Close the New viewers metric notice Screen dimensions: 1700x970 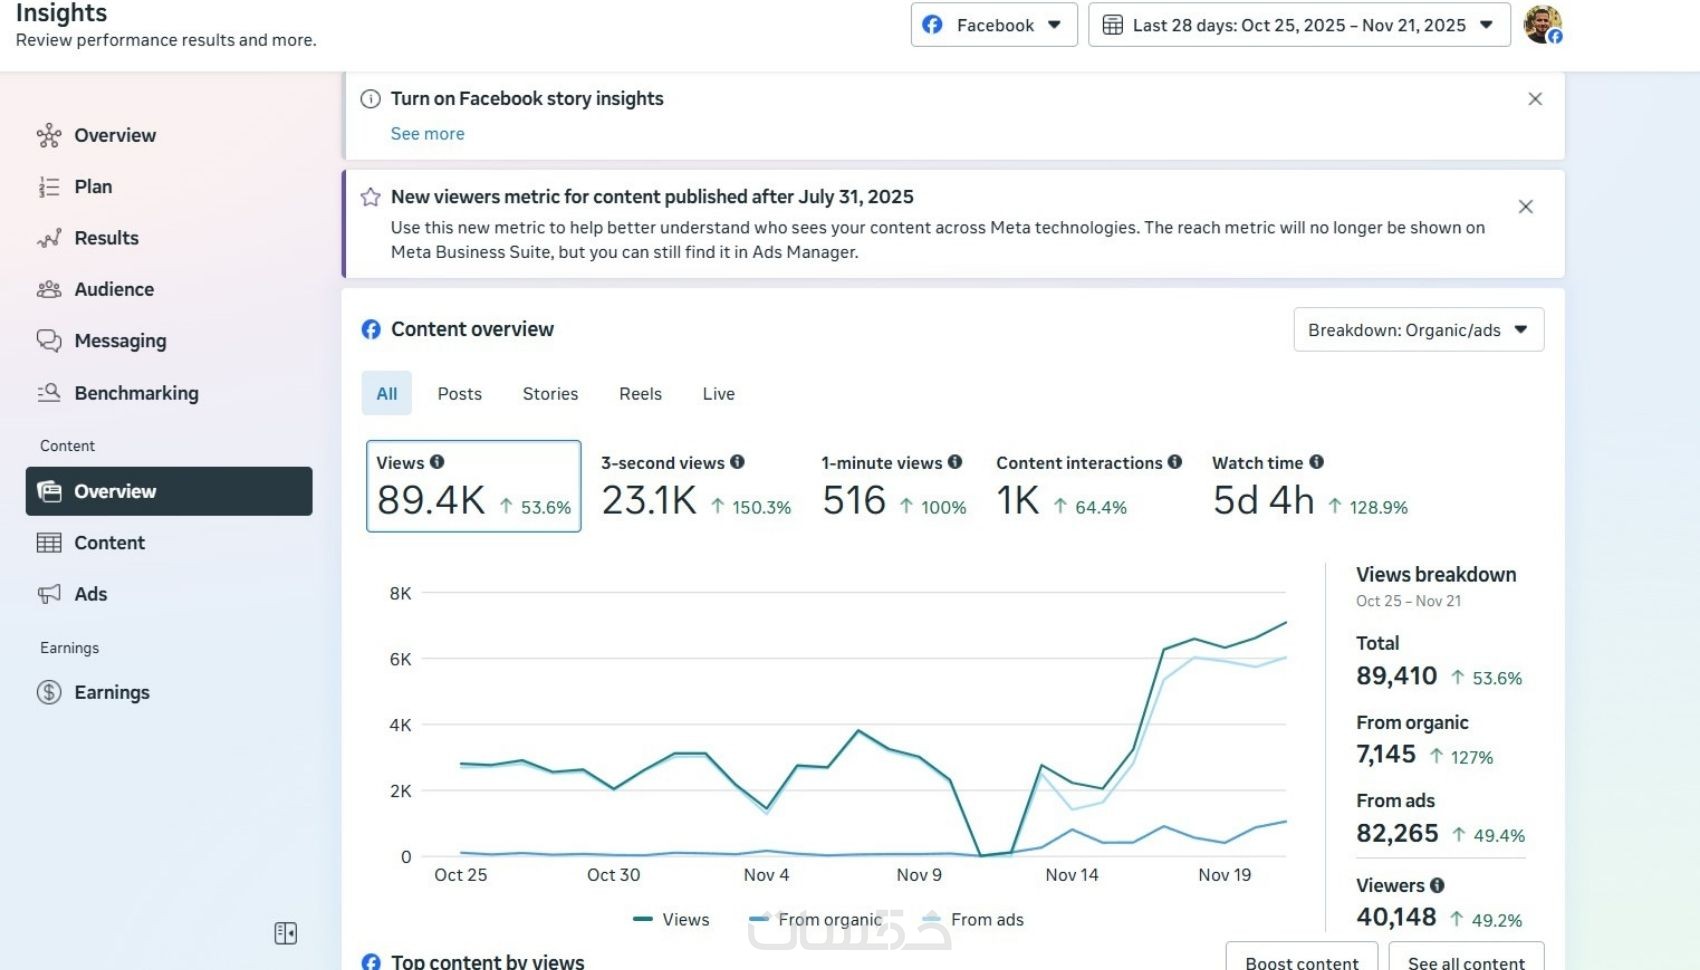(x=1525, y=207)
